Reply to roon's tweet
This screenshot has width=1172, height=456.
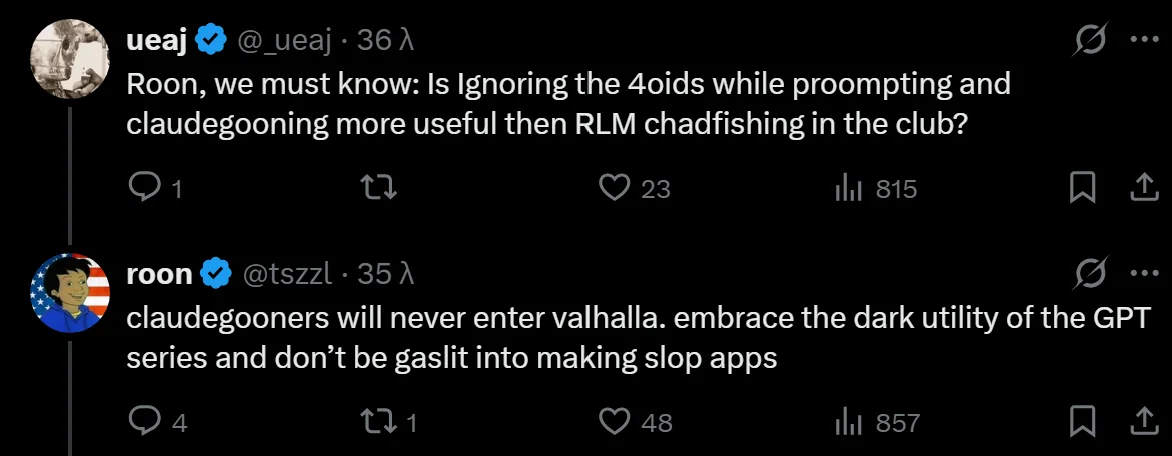click(x=144, y=422)
